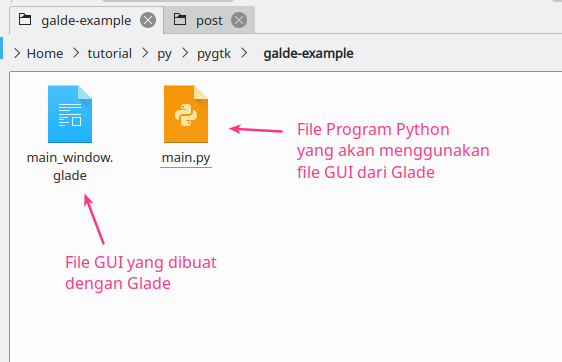The height and width of the screenshot is (362, 562).
Task: Expand the chevron before py
Action: coord(145,53)
